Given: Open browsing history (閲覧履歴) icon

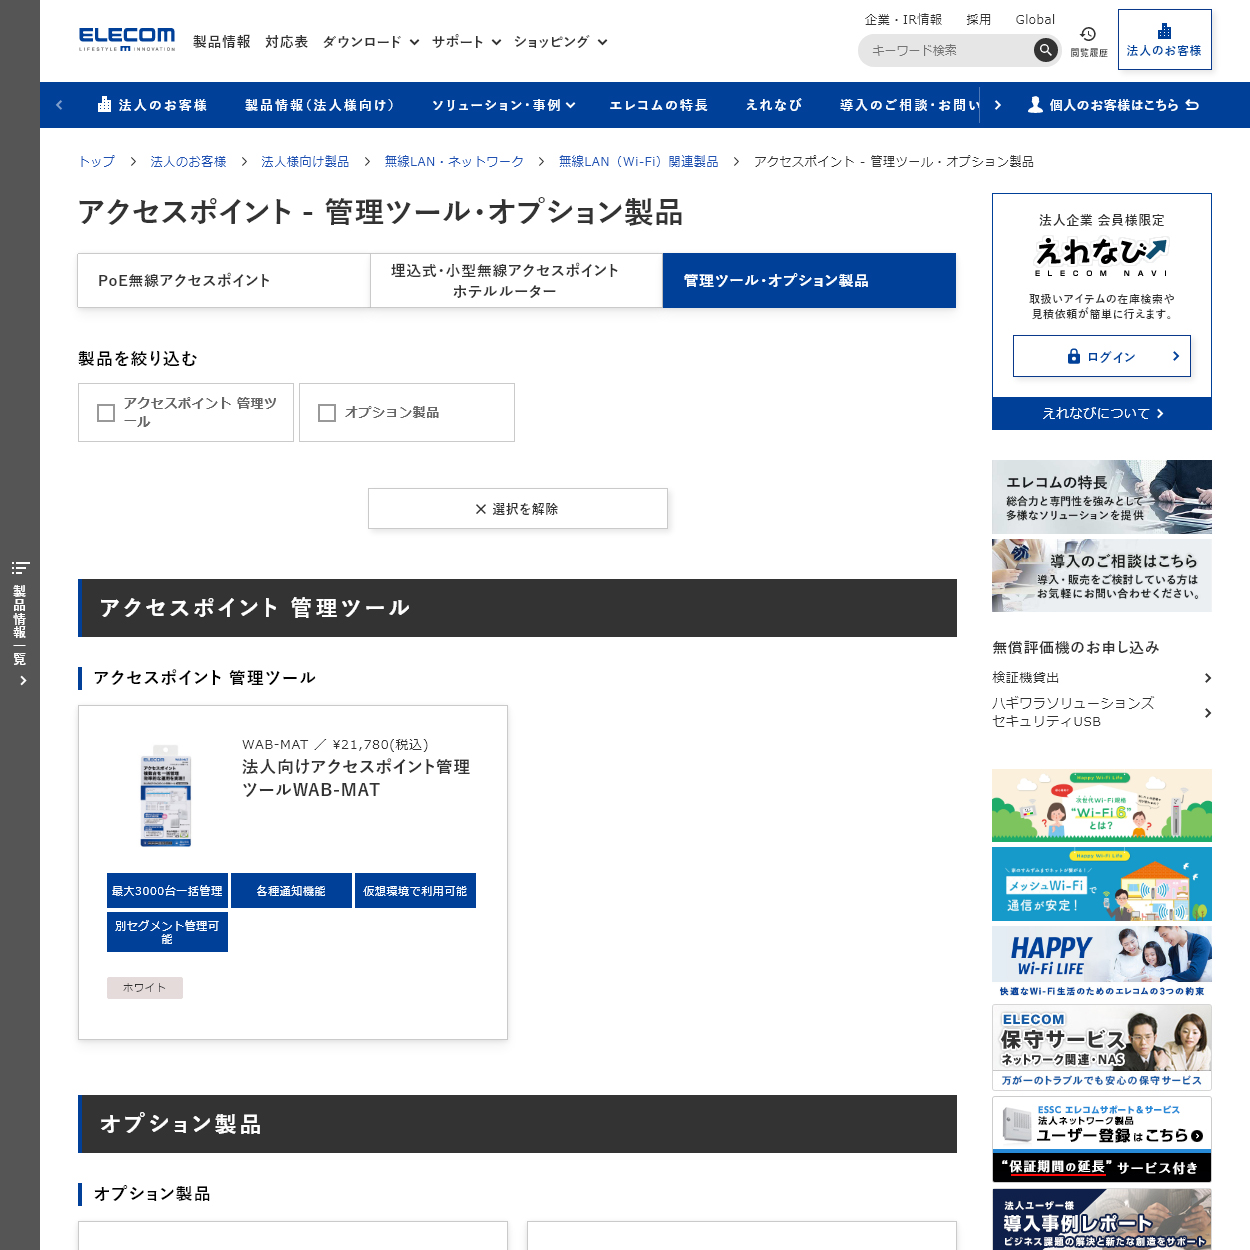Looking at the screenshot, I should [x=1088, y=41].
